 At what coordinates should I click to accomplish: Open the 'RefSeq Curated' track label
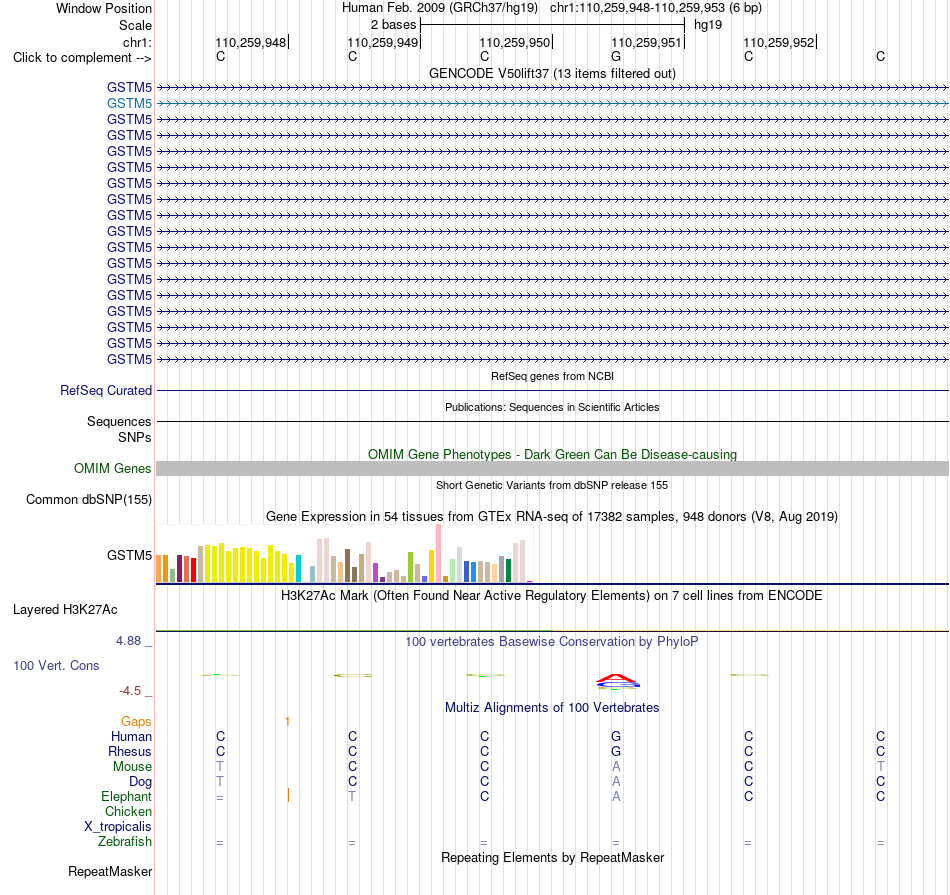pyautogui.click(x=105, y=390)
